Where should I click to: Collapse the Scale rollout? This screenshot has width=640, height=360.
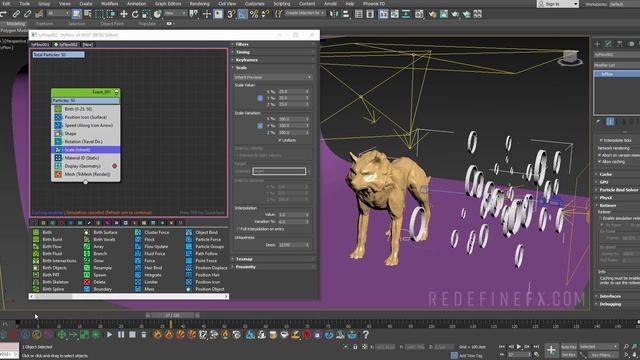coord(274,68)
